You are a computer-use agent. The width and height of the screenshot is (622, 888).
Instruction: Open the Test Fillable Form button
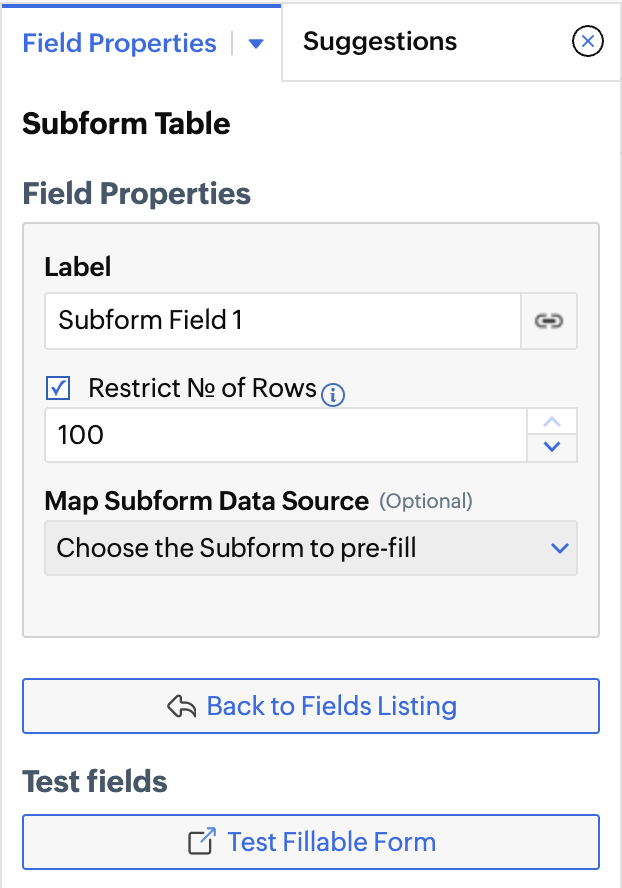[x=311, y=842]
